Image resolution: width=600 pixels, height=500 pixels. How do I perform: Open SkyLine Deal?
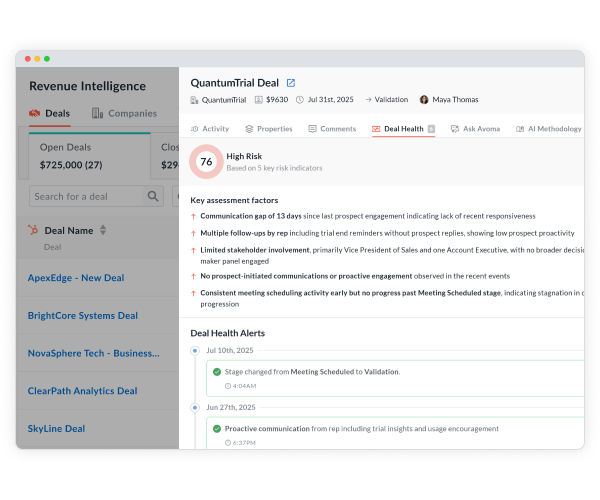coord(56,428)
